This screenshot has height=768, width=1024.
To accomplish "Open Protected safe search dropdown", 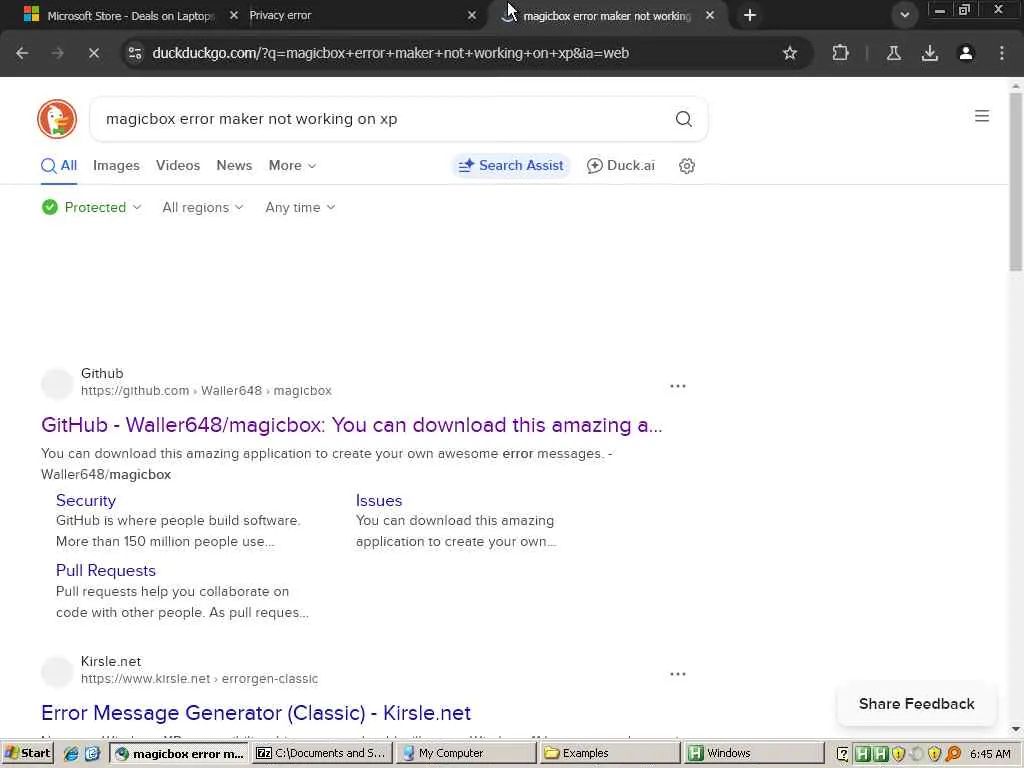I will (x=91, y=208).
